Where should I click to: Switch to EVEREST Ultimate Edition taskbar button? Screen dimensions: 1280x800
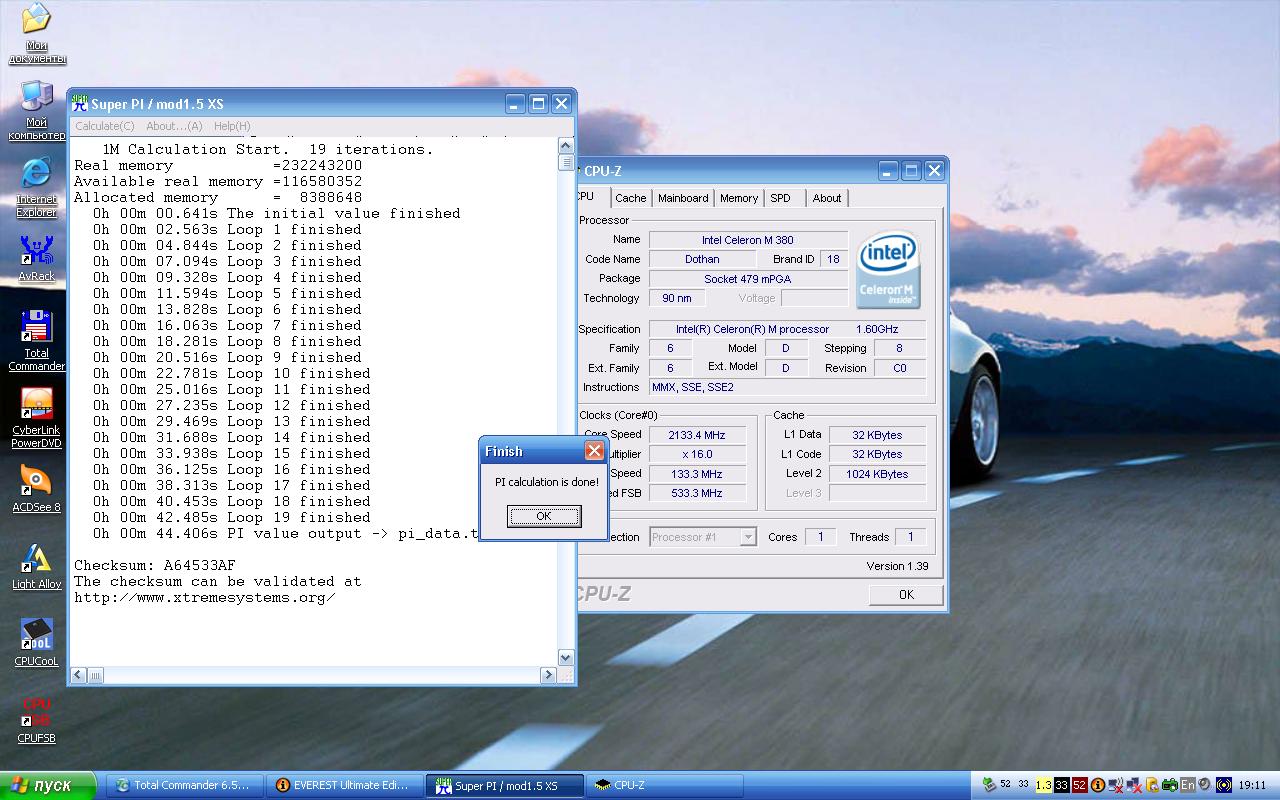[x=345, y=785]
